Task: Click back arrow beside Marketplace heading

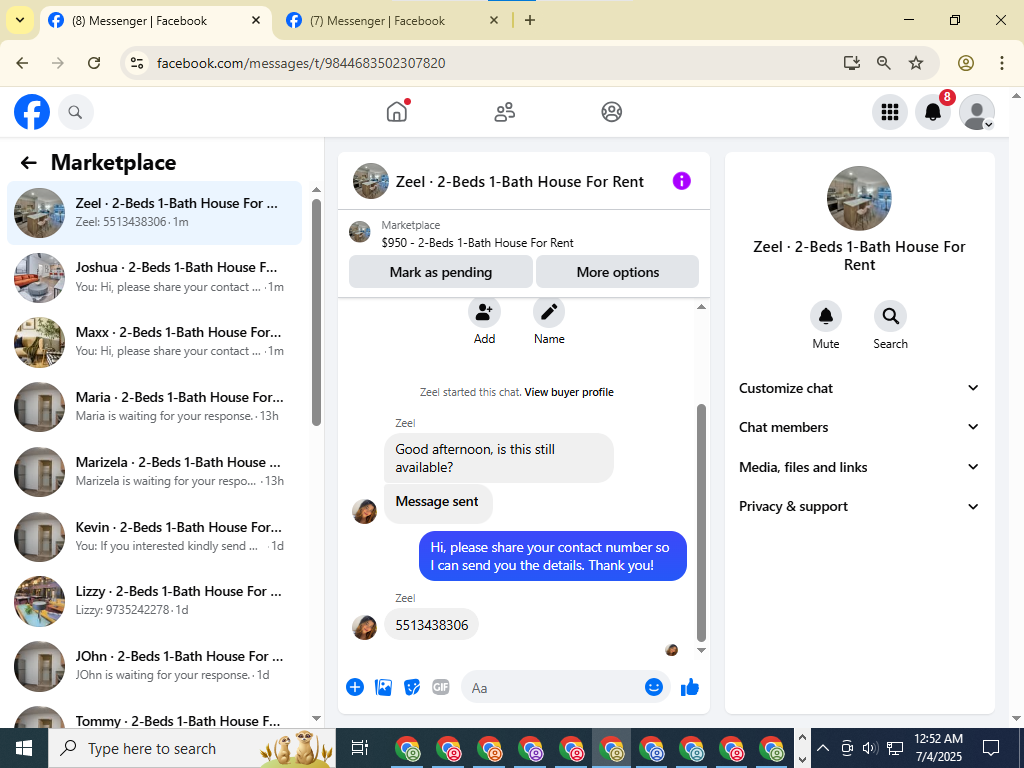Action: 28,163
